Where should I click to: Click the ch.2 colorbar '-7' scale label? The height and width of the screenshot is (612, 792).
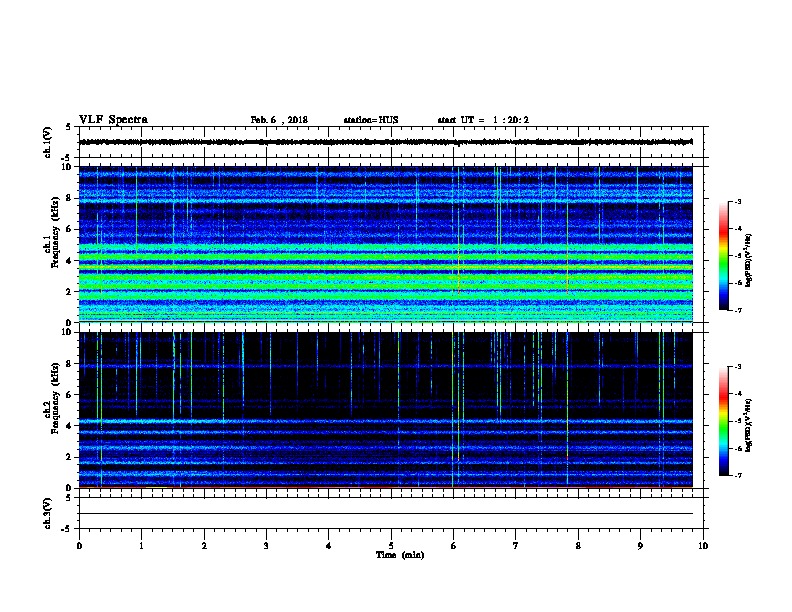point(738,475)
